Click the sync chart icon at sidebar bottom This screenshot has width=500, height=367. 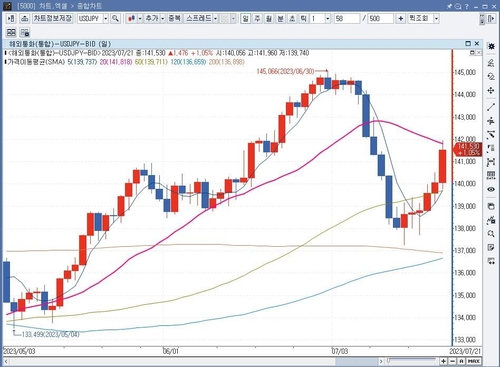(x=491, y=261)
